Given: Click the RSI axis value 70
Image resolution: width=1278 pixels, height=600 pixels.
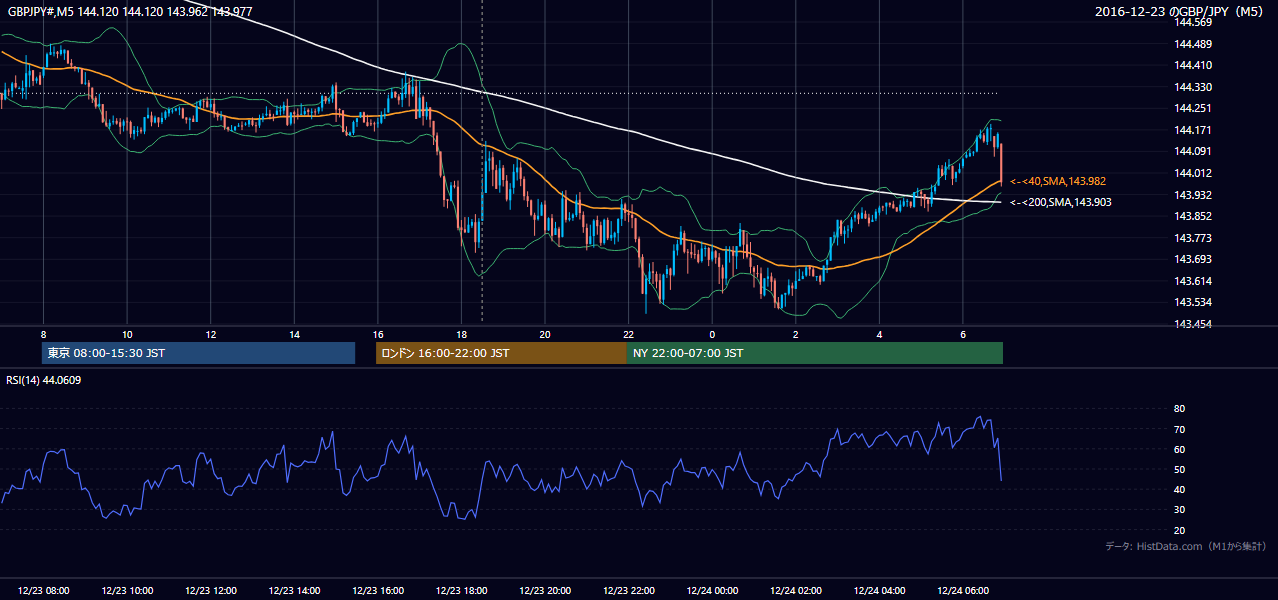Looking at the screenshot, I should pos(1179,429).
